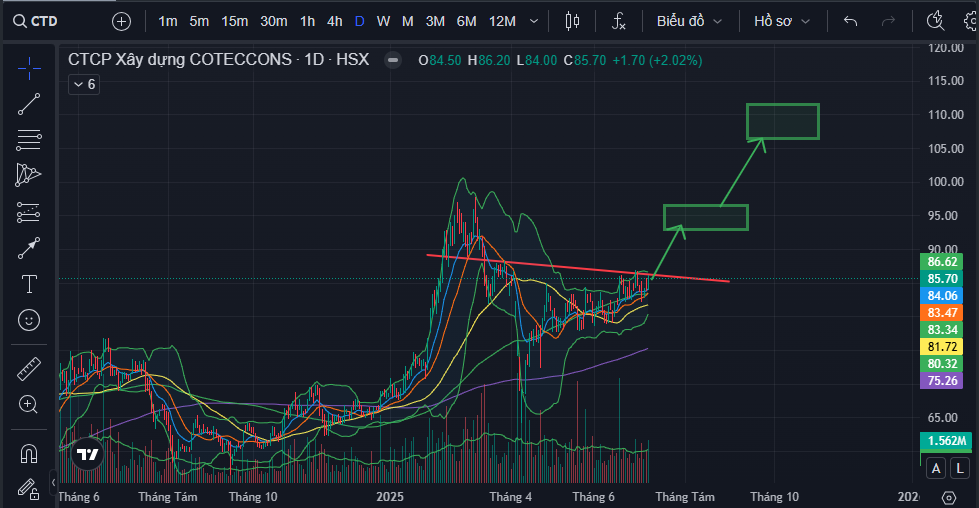The image size is (979, 508).
Task: Toggle lock all drawings pencil icon
Action: 29,489
